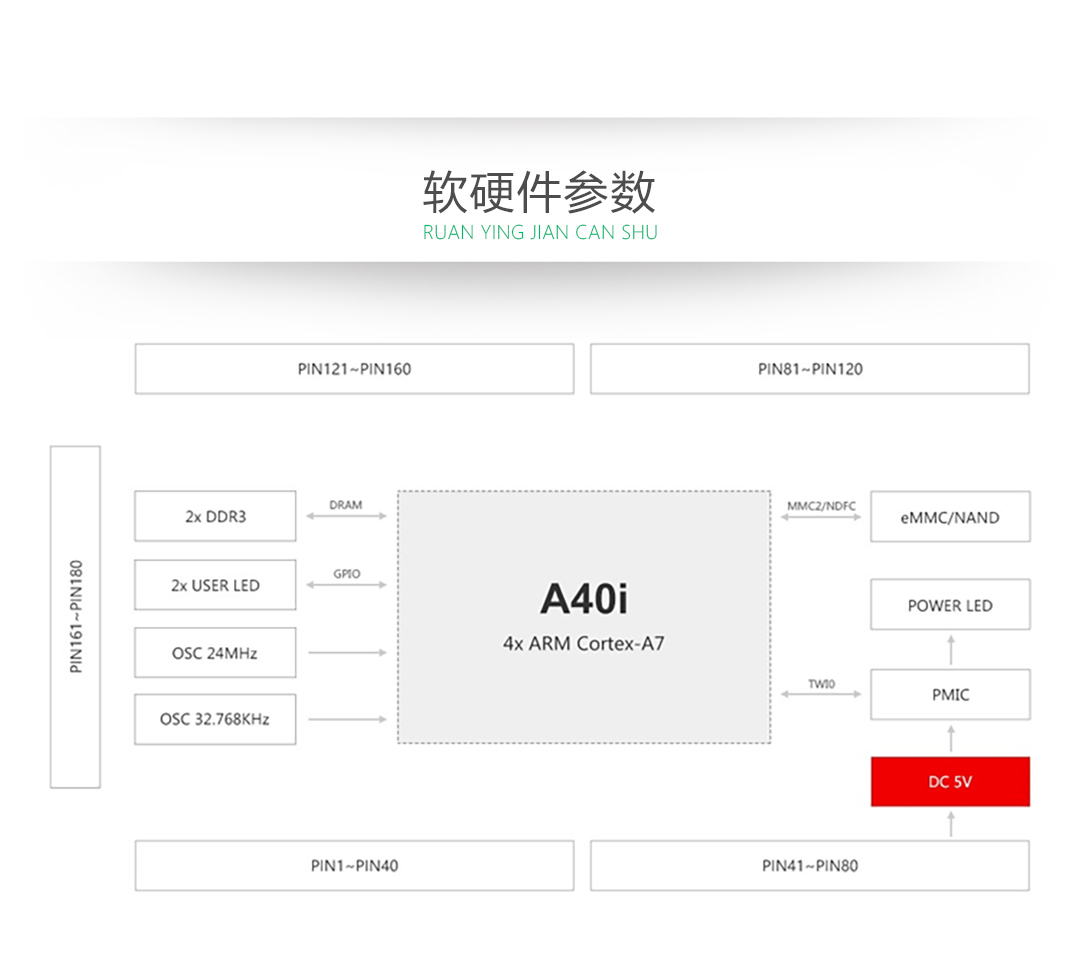Click the TWI0 arrow connector
This screenshot has width=1080, height=955.
[821, 694]
